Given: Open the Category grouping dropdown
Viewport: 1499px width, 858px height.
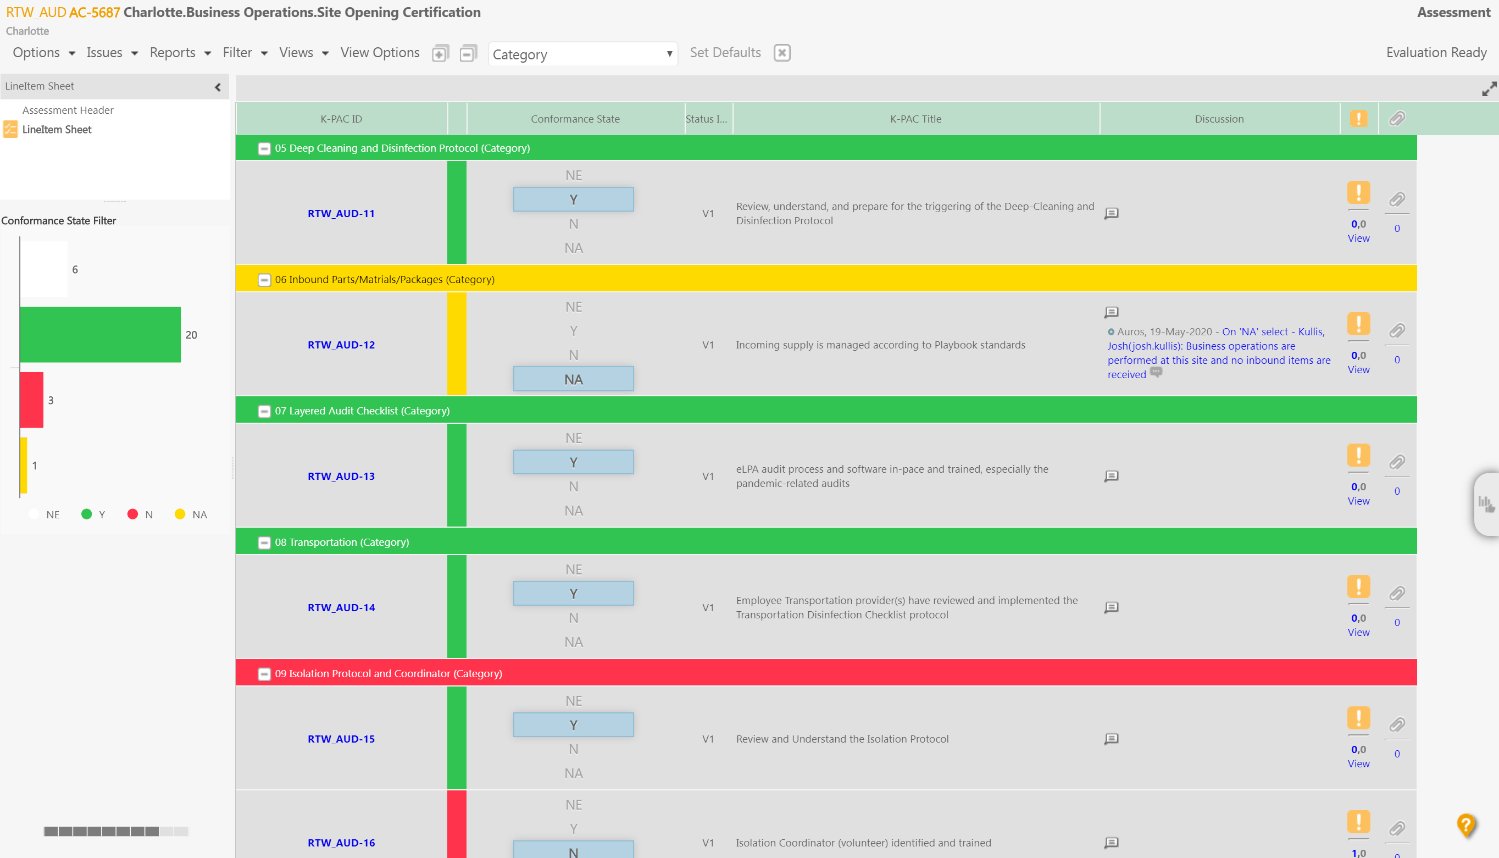Looking at the screenshot, I should (583, 54).
